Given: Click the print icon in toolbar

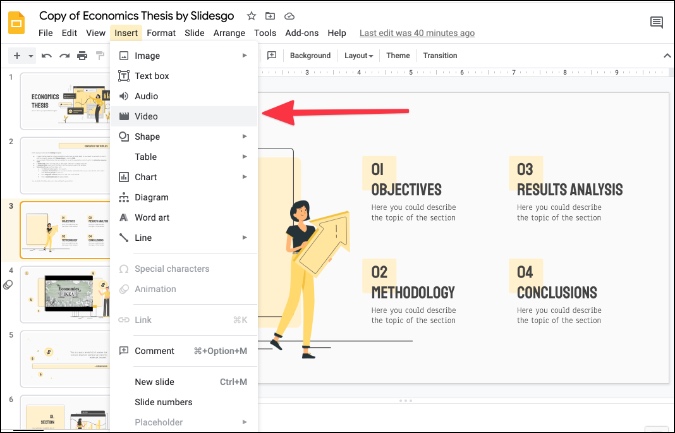Looking at the screenshot, I should click(x=82, y=56).
